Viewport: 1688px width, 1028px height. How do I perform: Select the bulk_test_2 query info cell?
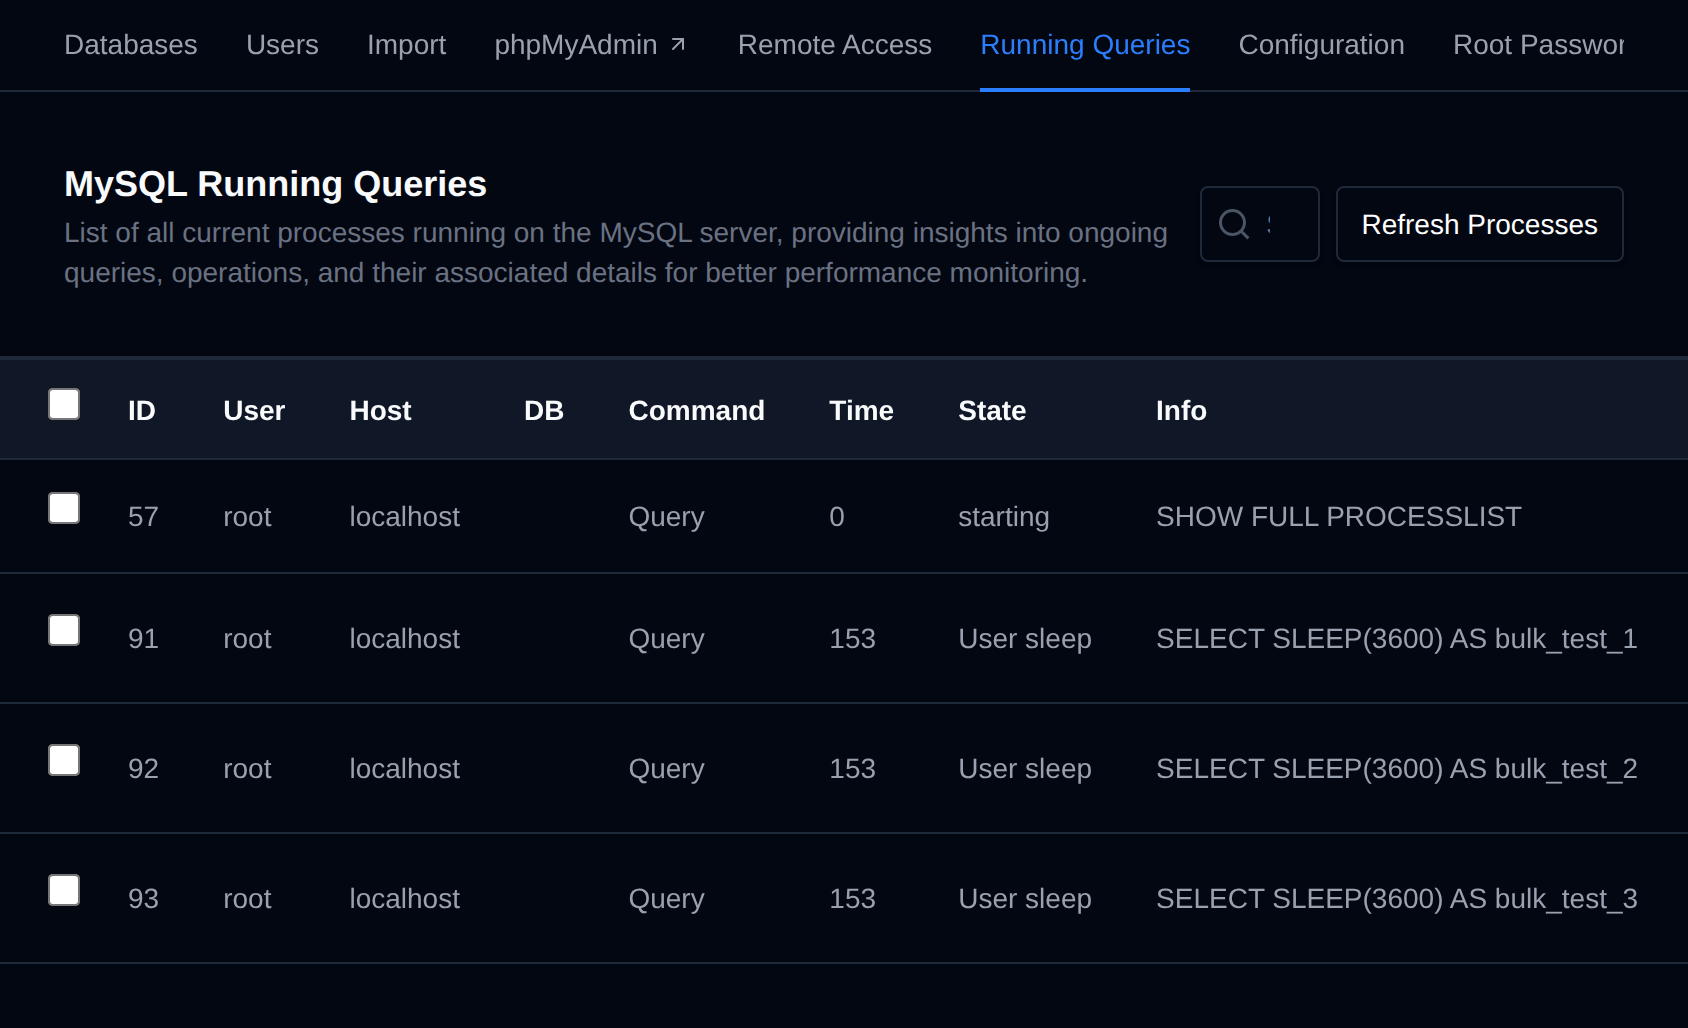point(1397,769)
